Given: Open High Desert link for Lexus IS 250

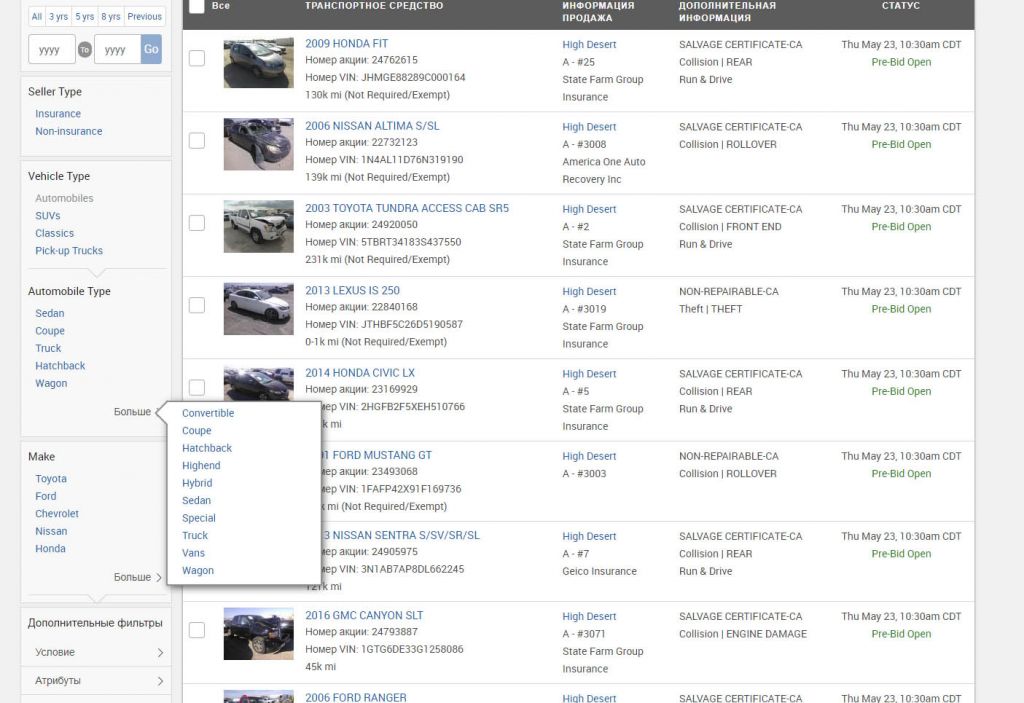Looking at the screenshot, I should [589, 291].
